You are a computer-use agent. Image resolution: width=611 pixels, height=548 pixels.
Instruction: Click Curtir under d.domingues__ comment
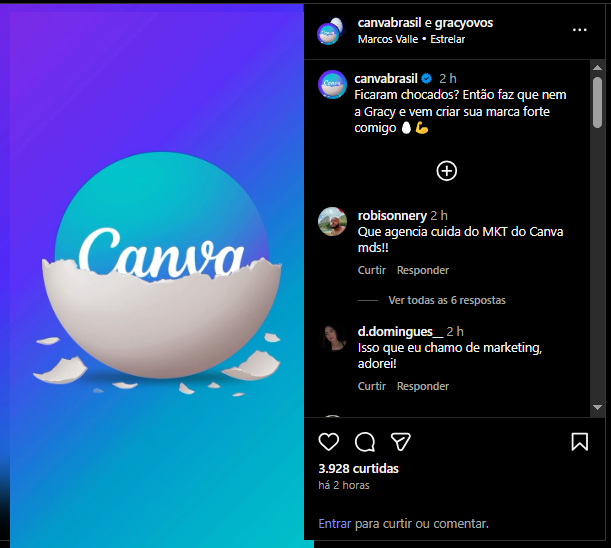tap(372, 386)
